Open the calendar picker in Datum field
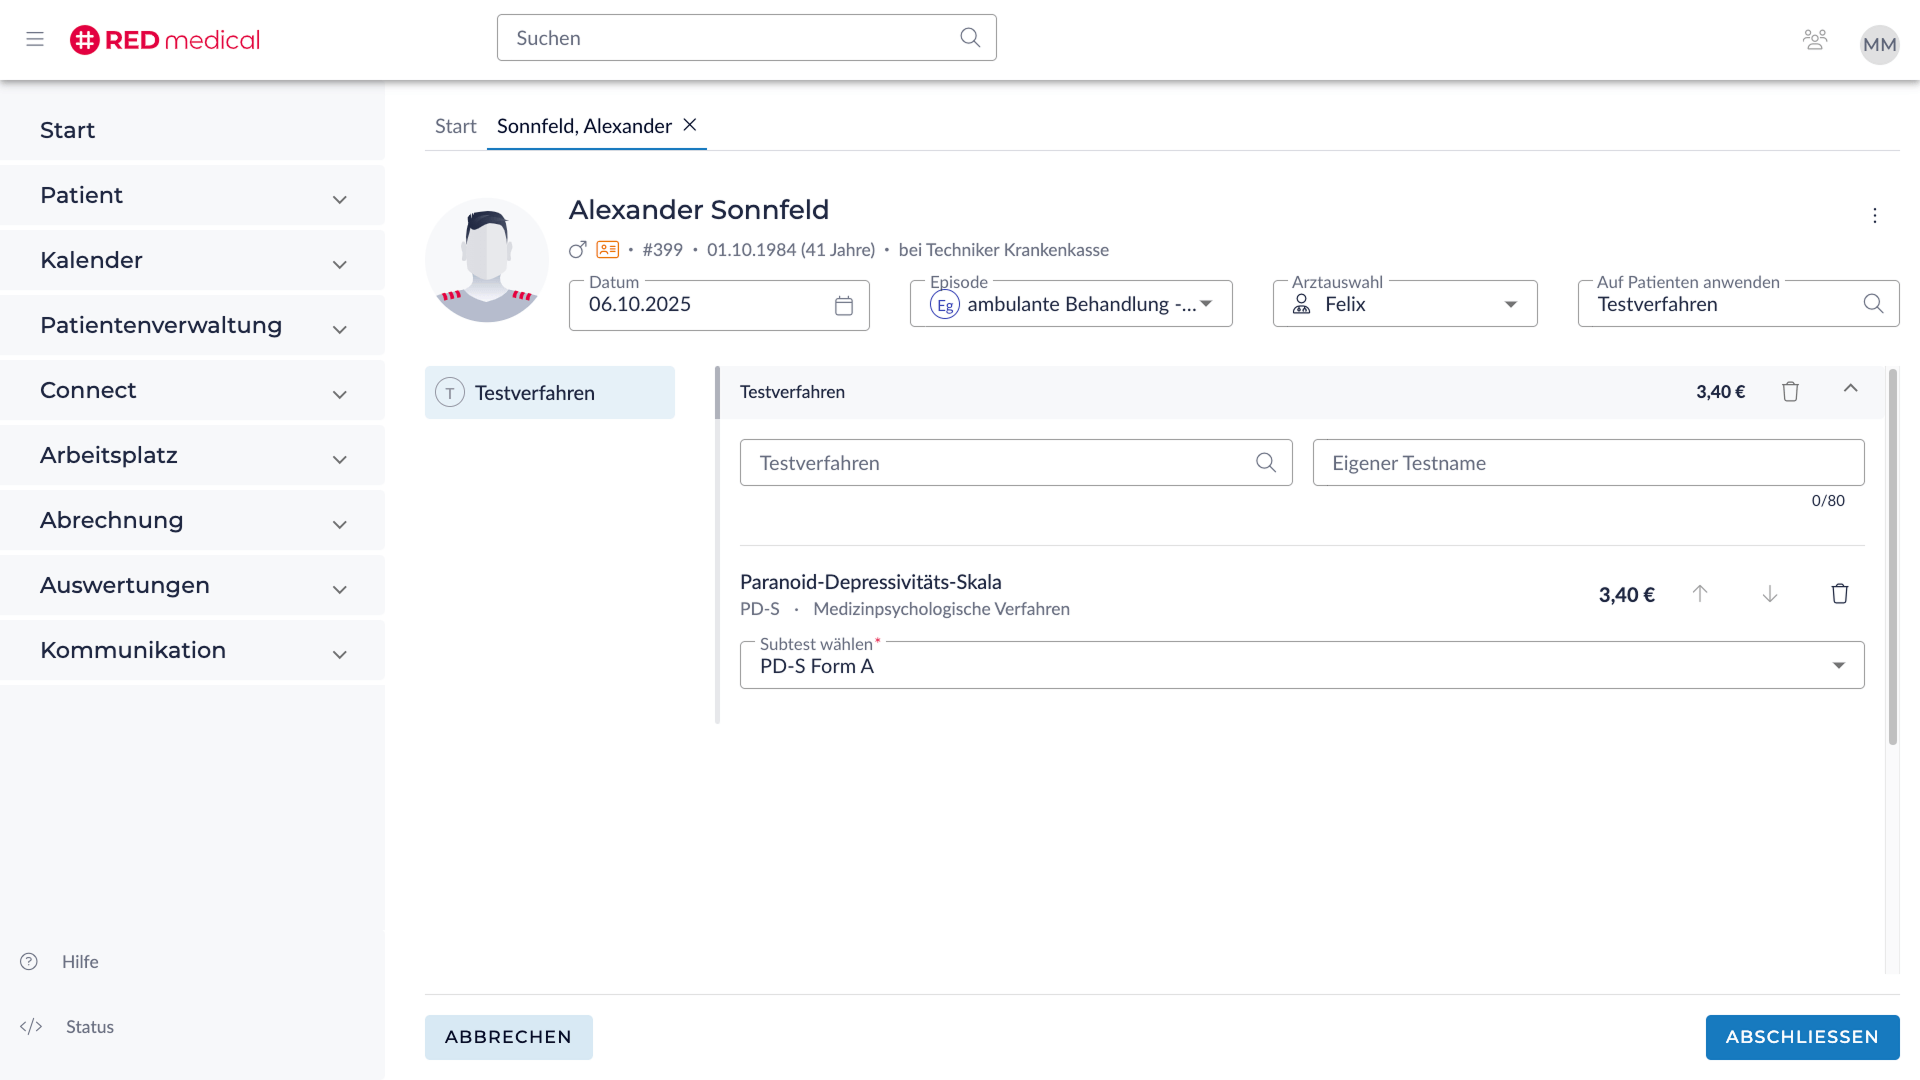The width and height of the screenshot is (1920, 1080). (843, 306)
